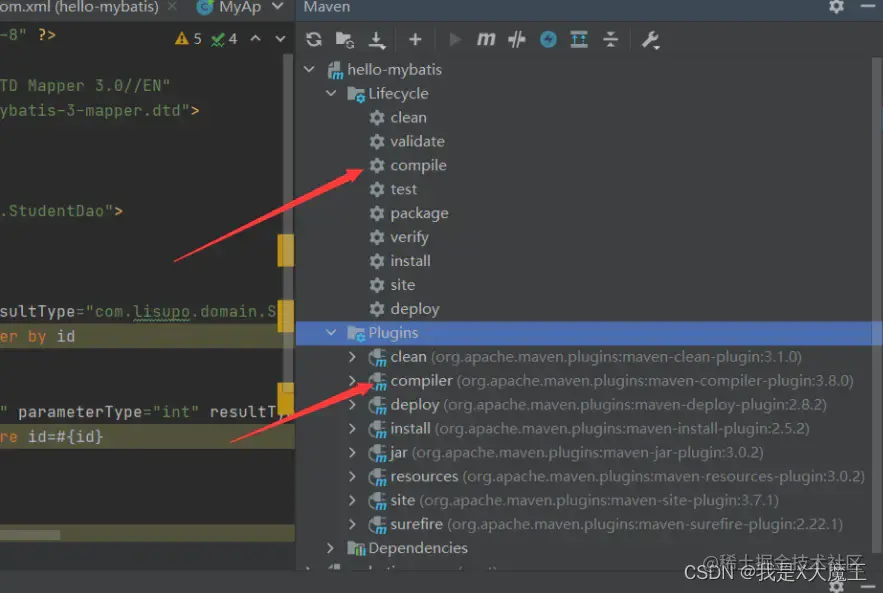Click the 4 typos indicator
Screen dimensions: 883x593
click(224, 38)
